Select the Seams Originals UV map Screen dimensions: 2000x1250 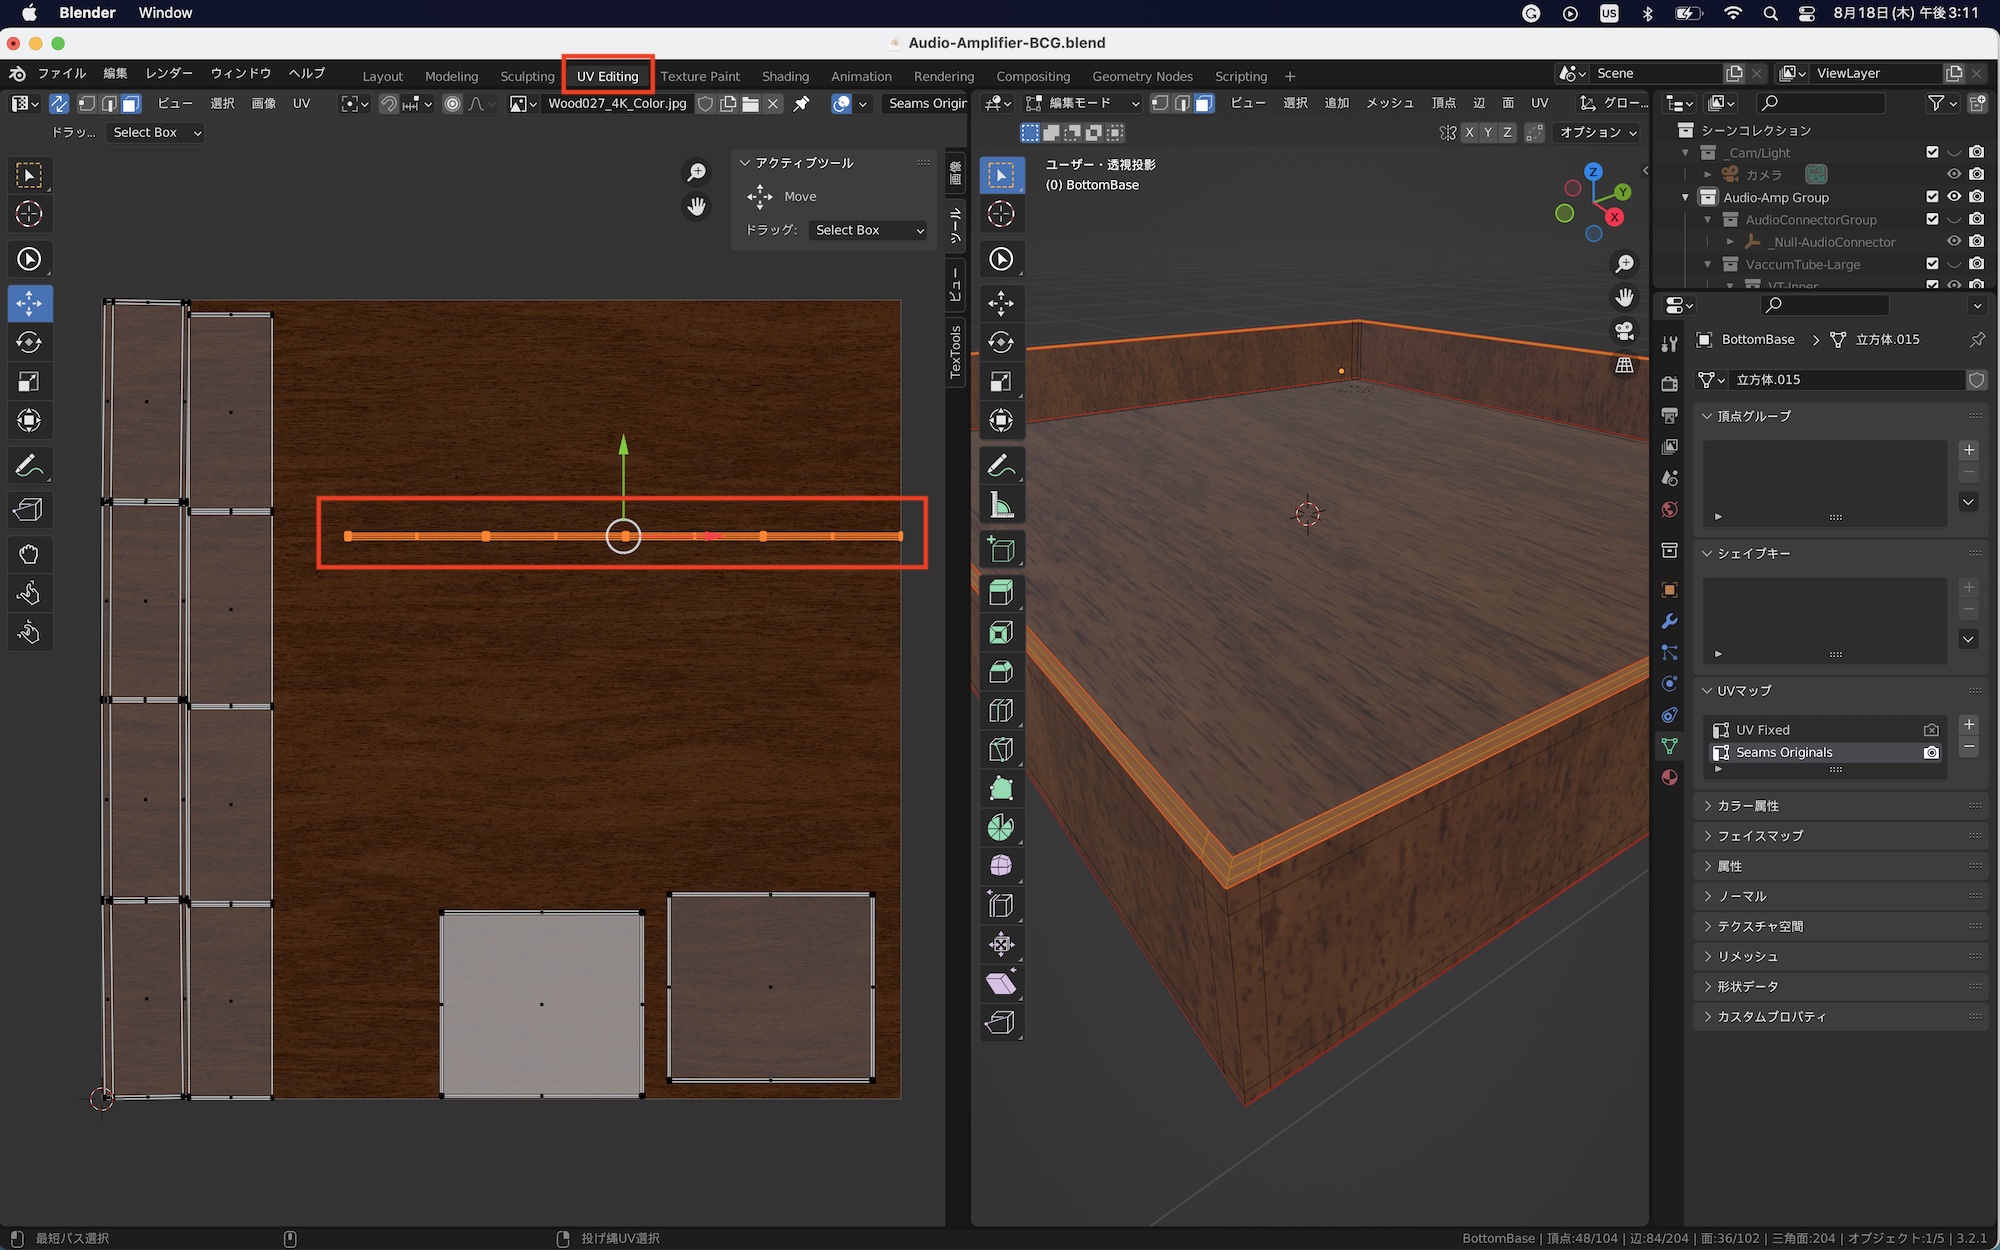(x=1784, y=752)
